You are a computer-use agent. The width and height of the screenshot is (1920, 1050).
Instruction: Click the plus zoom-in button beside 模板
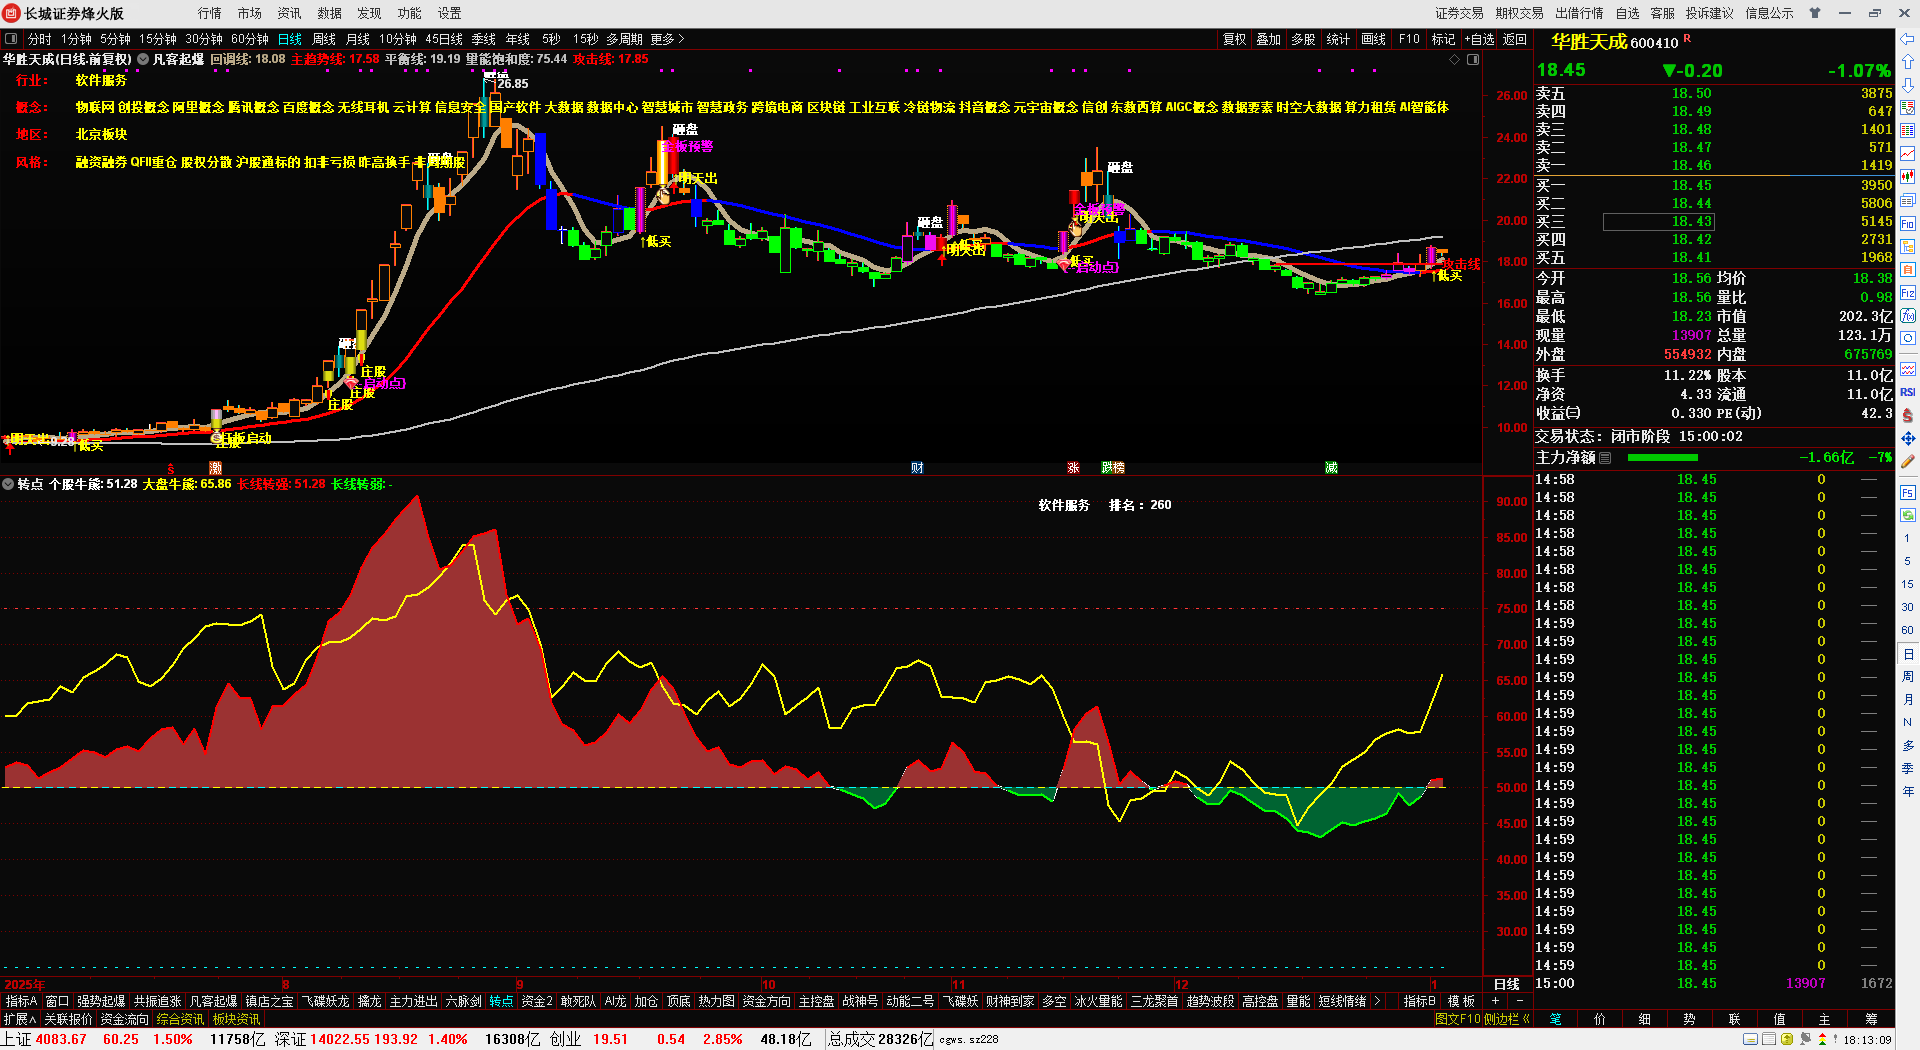[x=1496, y=1001]
